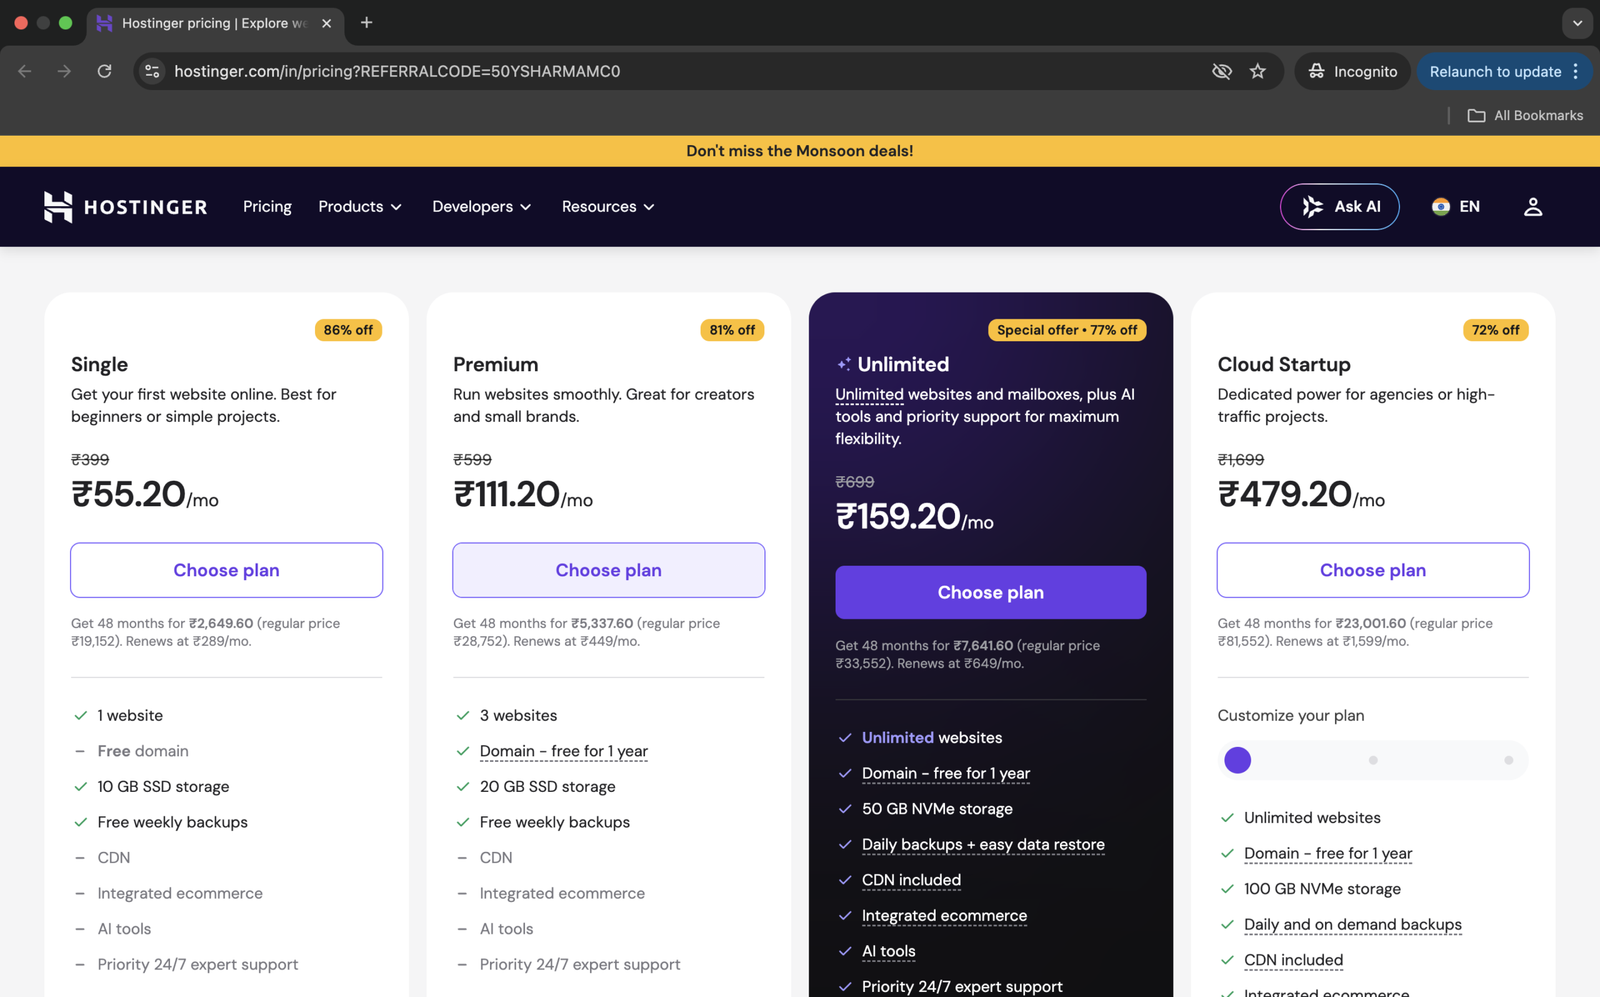This screenshot has width=1600, height=997.
Task: Click 'Daily and on demand backups' link
Action: [1352, 924]
